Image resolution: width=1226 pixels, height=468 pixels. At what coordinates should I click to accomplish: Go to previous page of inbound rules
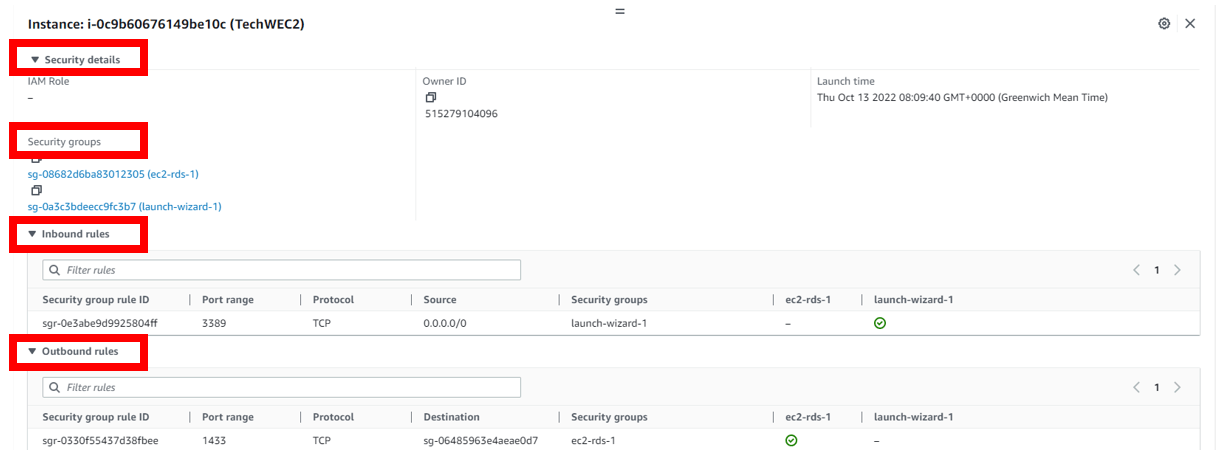1137,270
